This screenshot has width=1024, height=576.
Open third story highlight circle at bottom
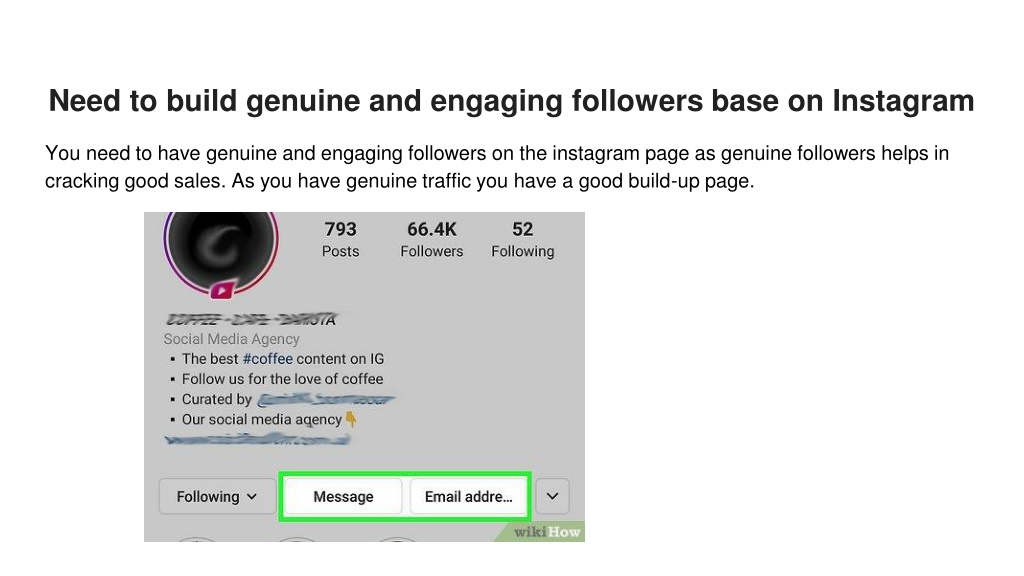[396, 539]
